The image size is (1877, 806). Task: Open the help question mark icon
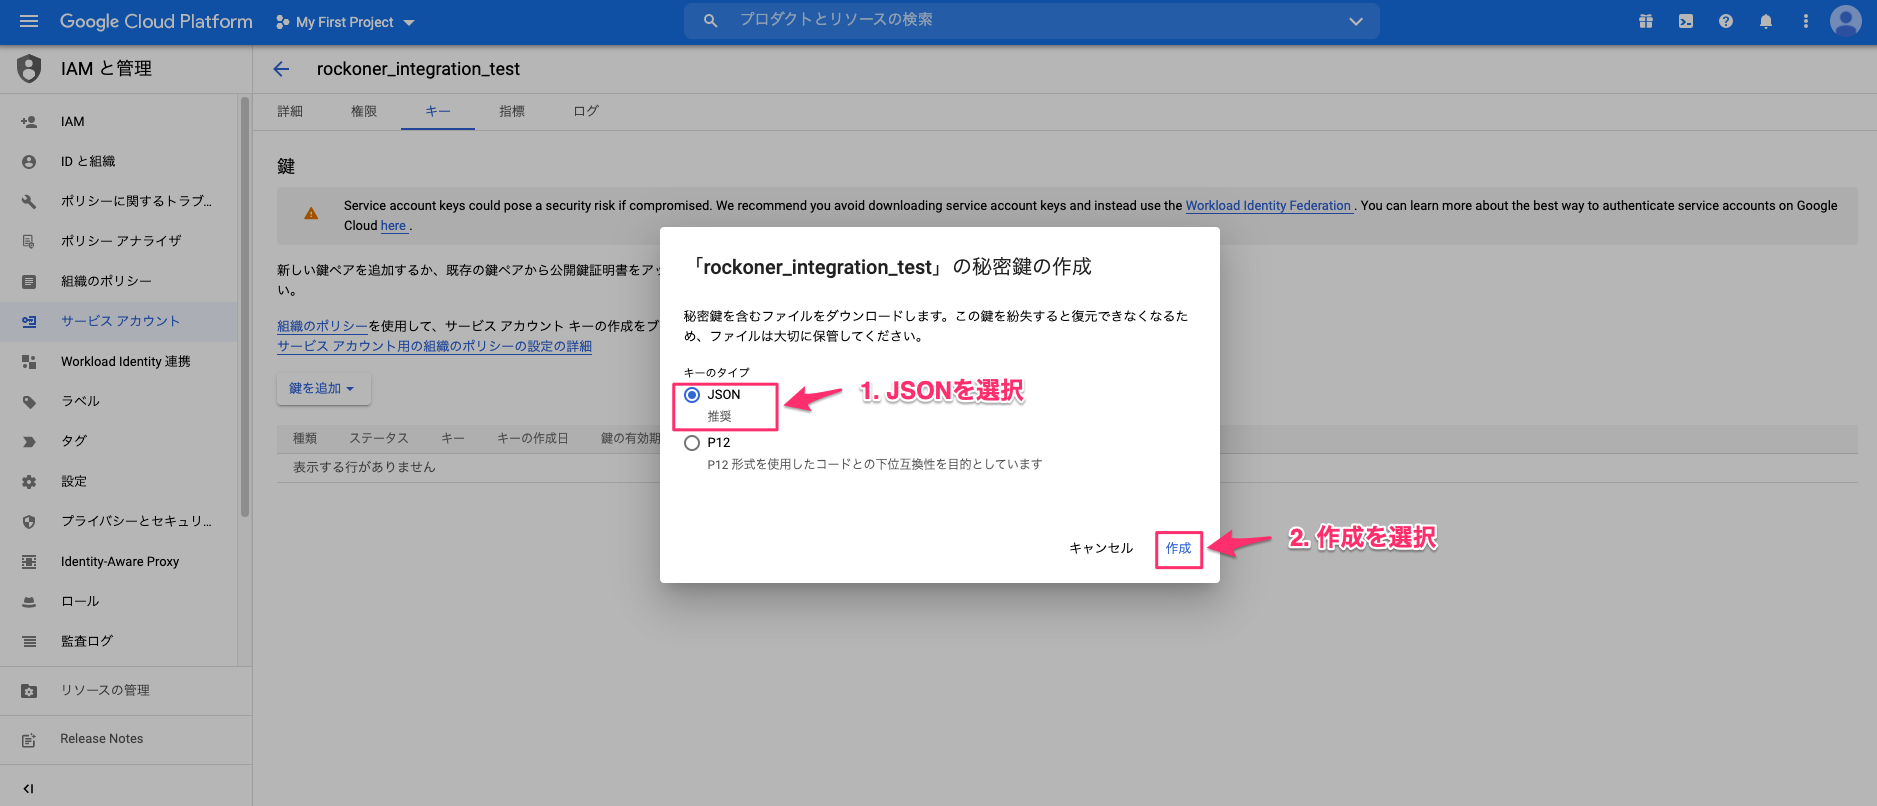pyautogui.click(x=1726, y=21)
